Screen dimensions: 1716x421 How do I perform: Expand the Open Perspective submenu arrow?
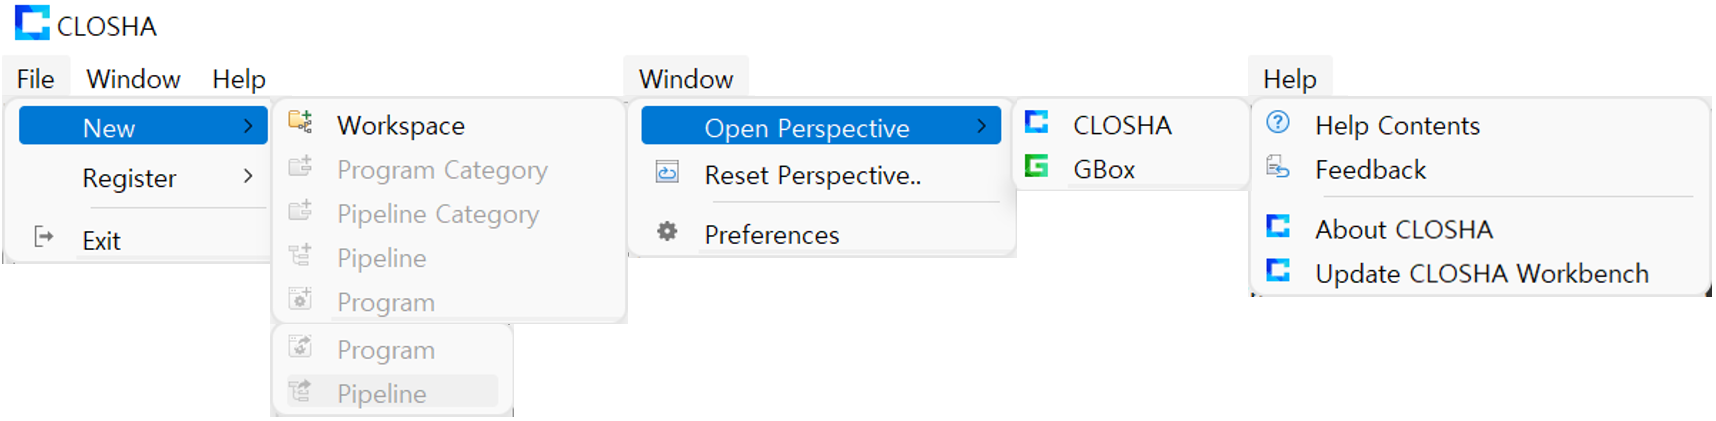(x=982, y=126)
